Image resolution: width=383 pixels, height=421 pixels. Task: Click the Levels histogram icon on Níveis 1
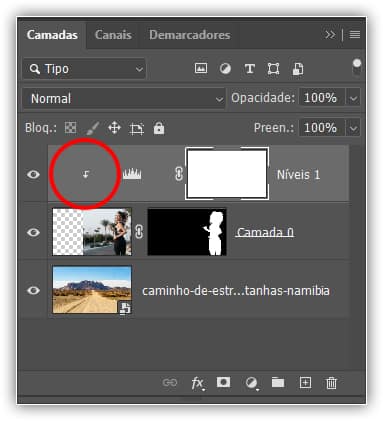pos(132,174)
